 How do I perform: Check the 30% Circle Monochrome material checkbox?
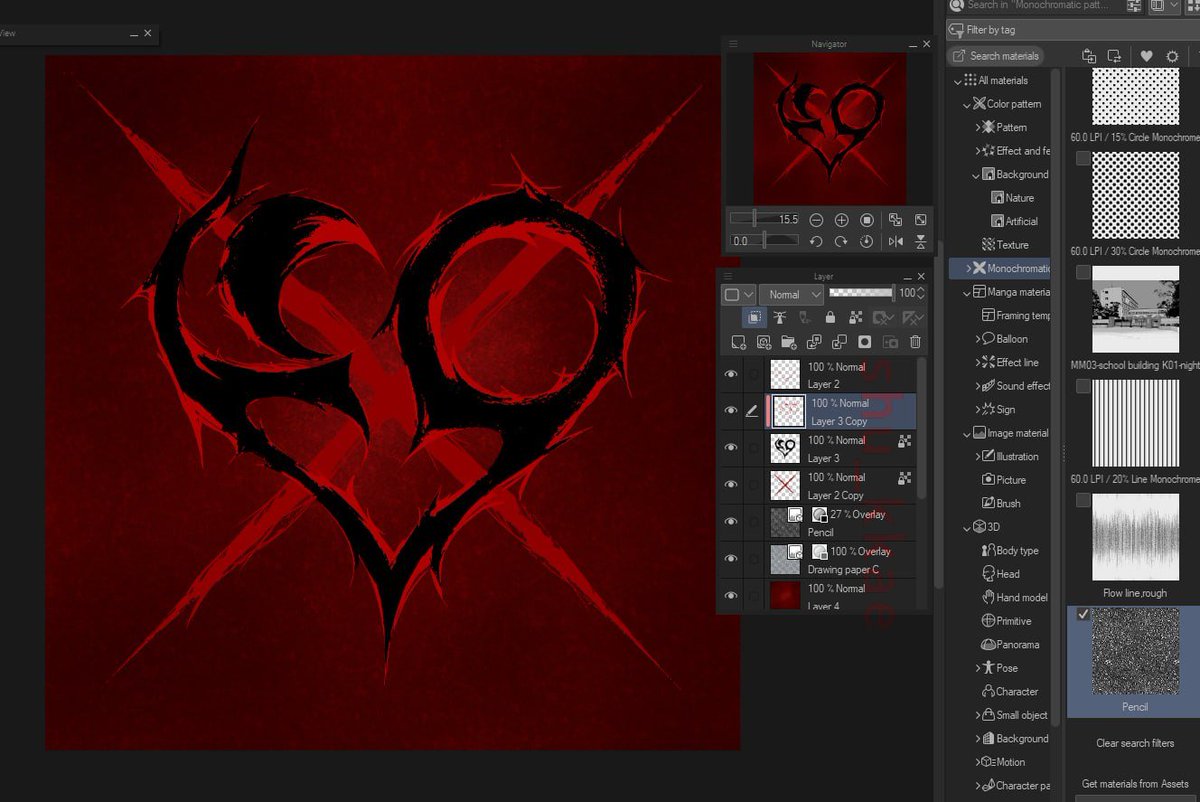1083,158
